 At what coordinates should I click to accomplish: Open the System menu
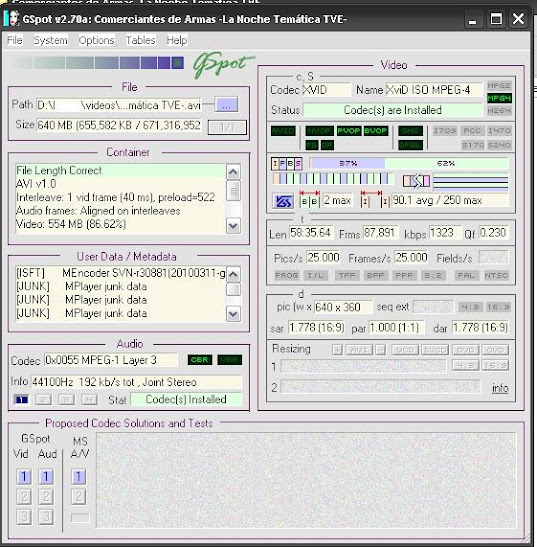51,40
